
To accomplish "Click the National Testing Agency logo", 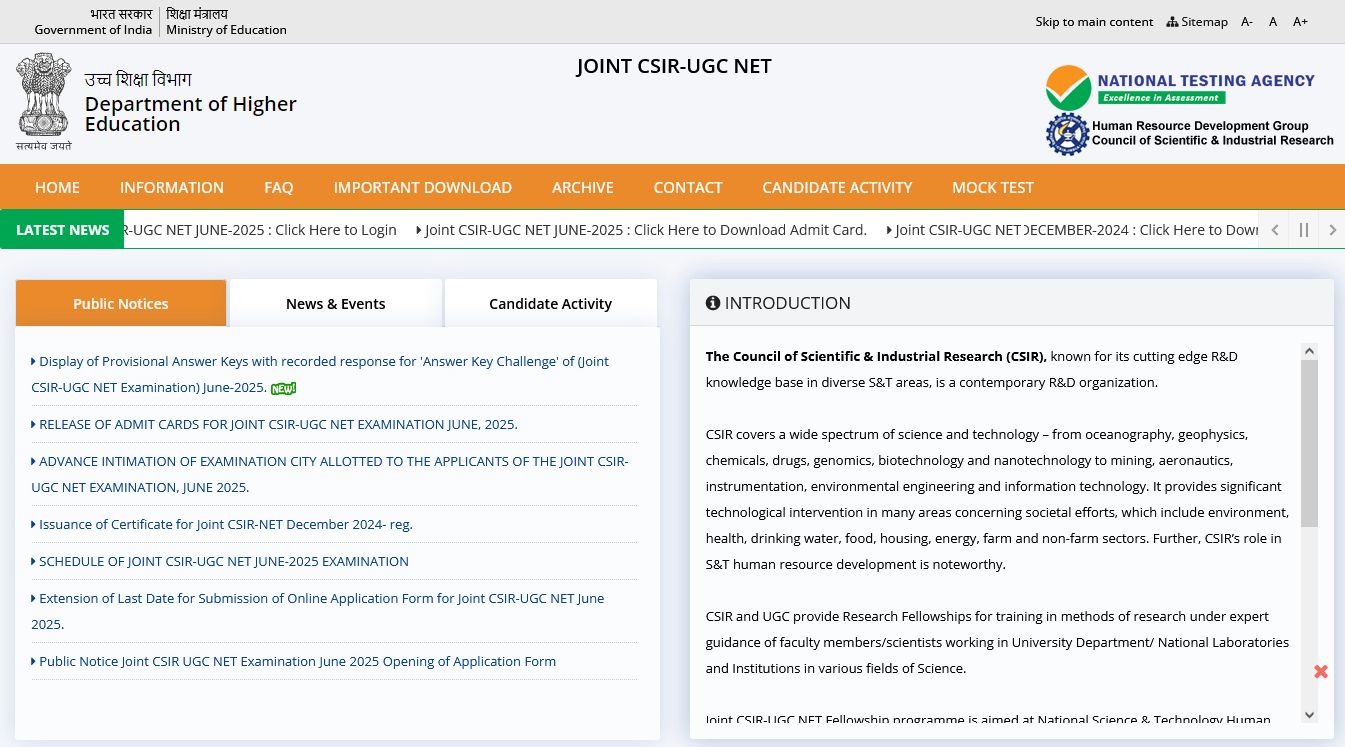I will click(x=1180, y=87).
